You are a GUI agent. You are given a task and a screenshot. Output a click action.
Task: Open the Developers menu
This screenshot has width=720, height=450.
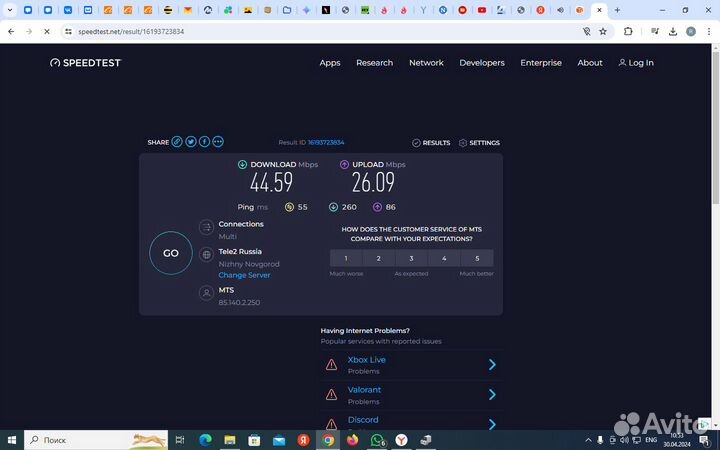[x=482, y=63]
